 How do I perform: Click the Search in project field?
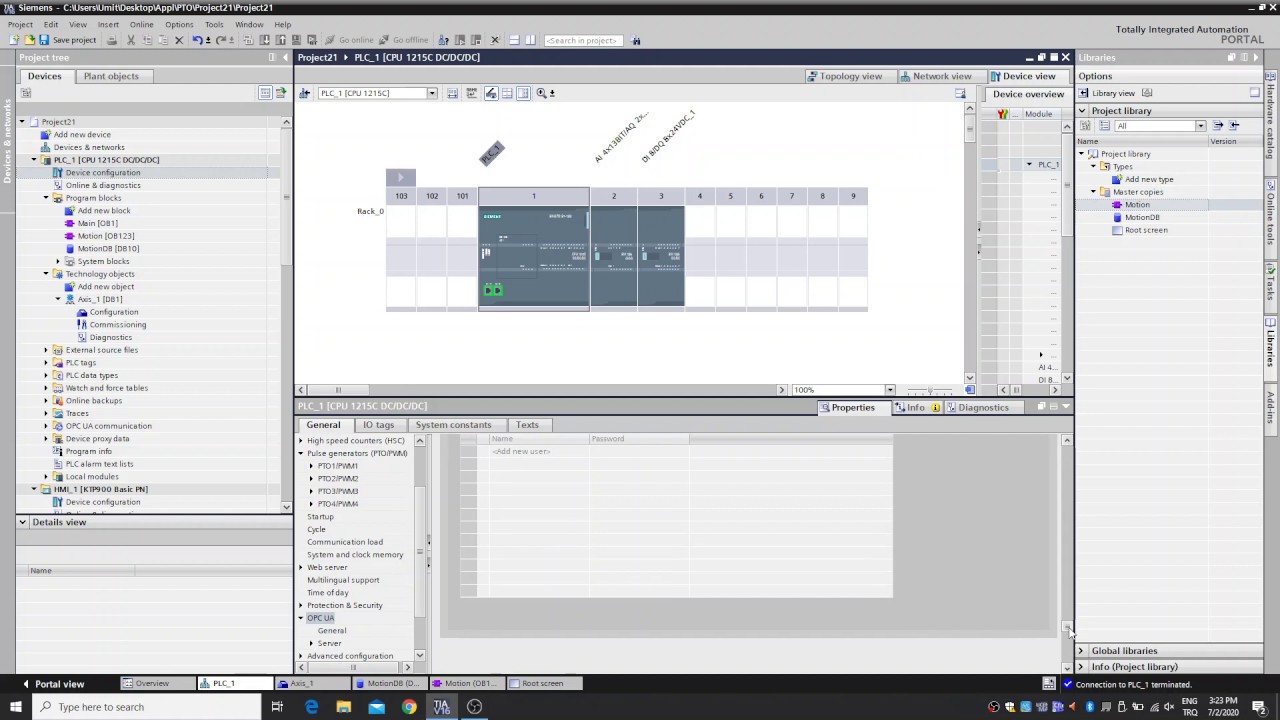583,40
